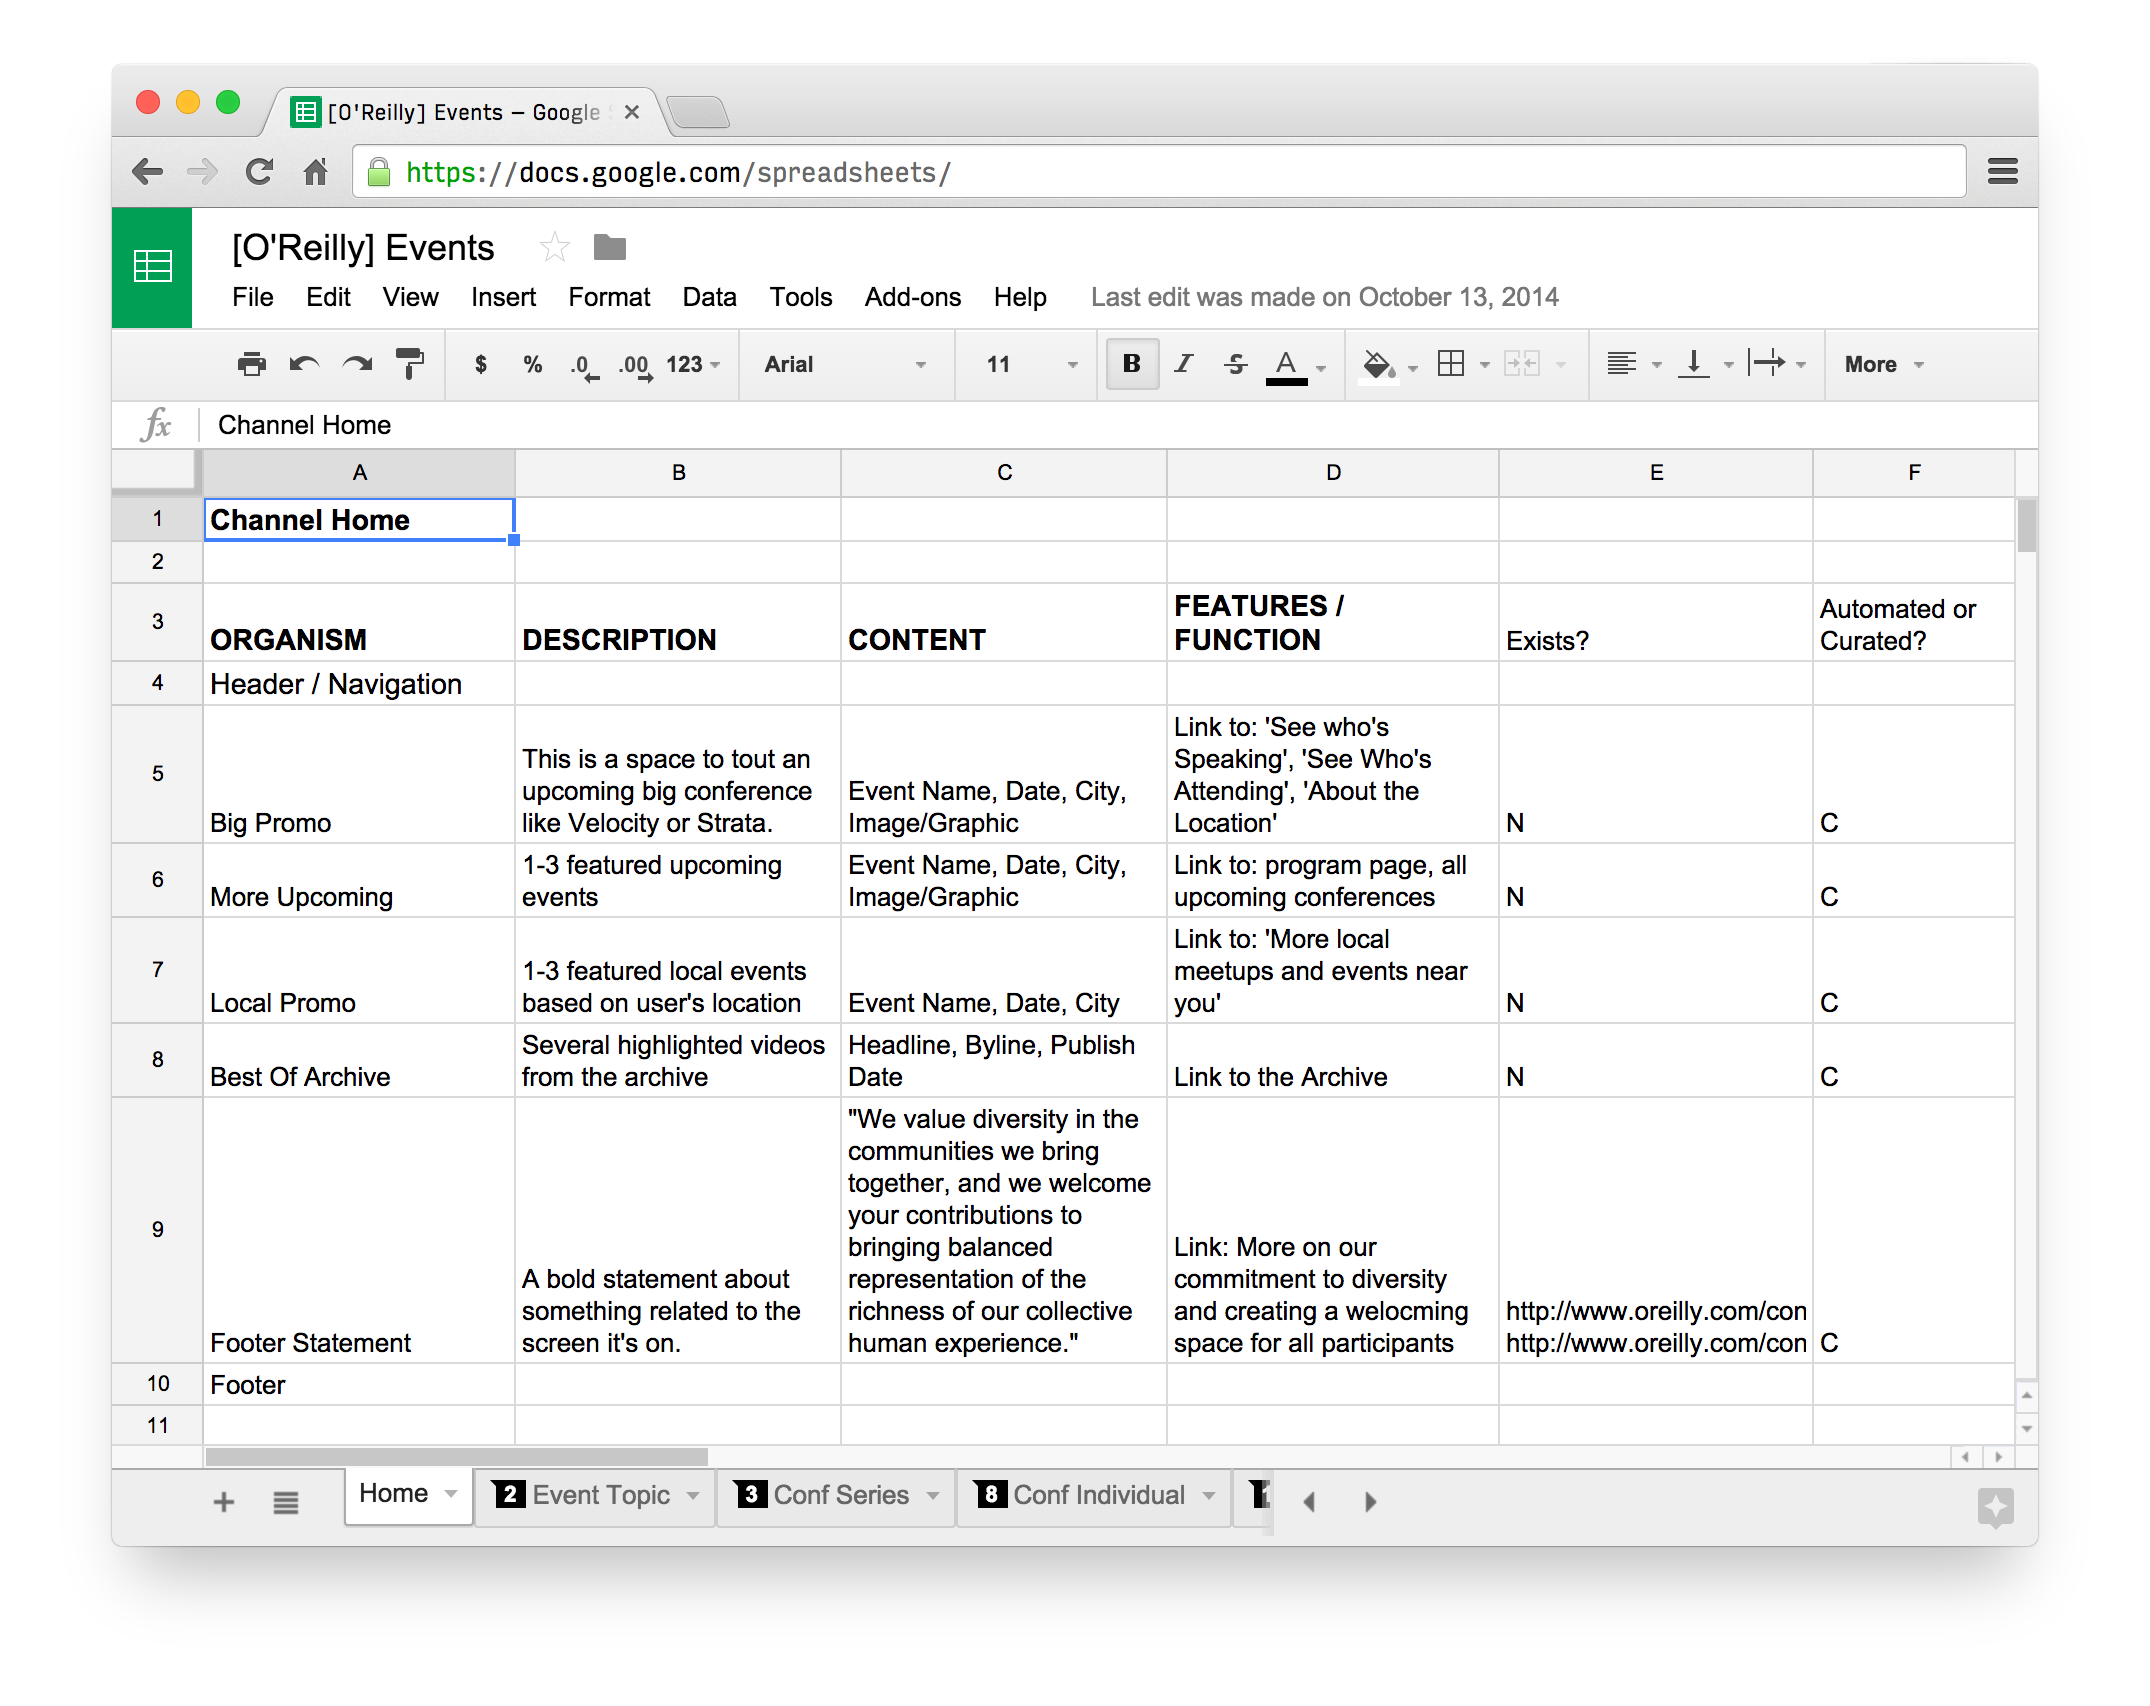Open the fill color picker
Image resolution: width=2150 pixels, height=1706 pixels.
(1390, 366)
